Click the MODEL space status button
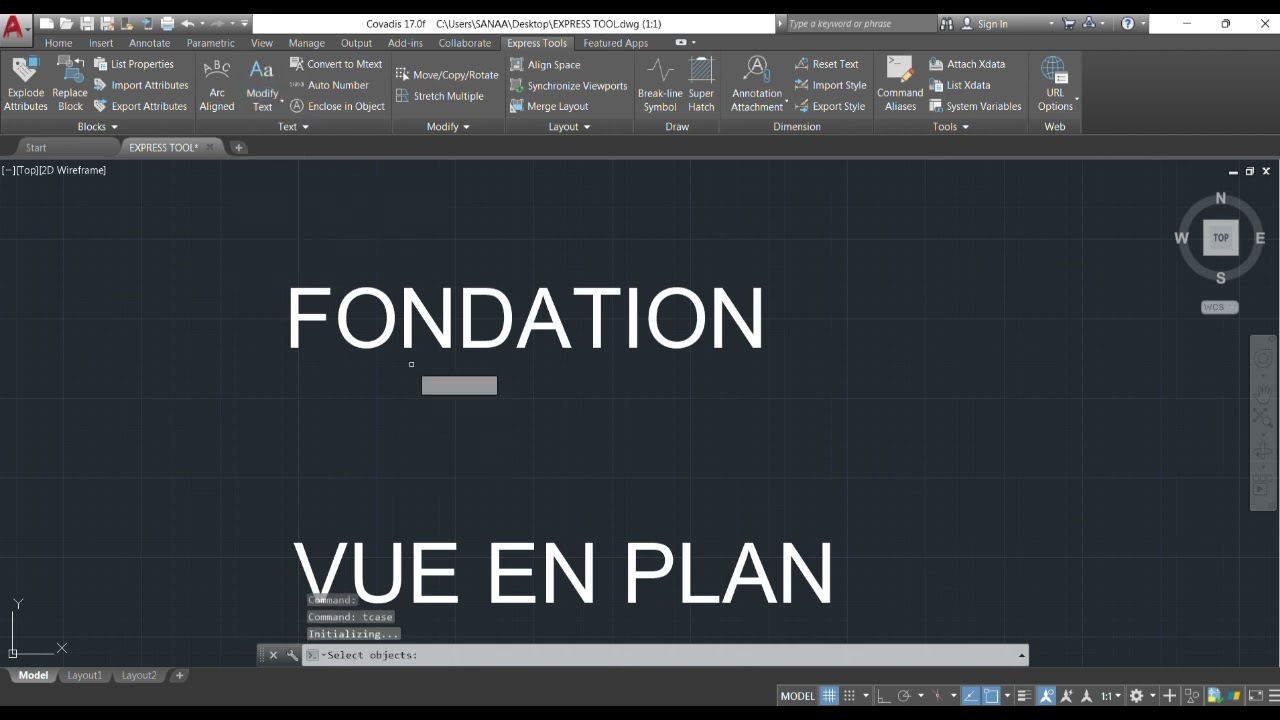The height and width of the screenshot is (720, 1280). click(797, 696)
